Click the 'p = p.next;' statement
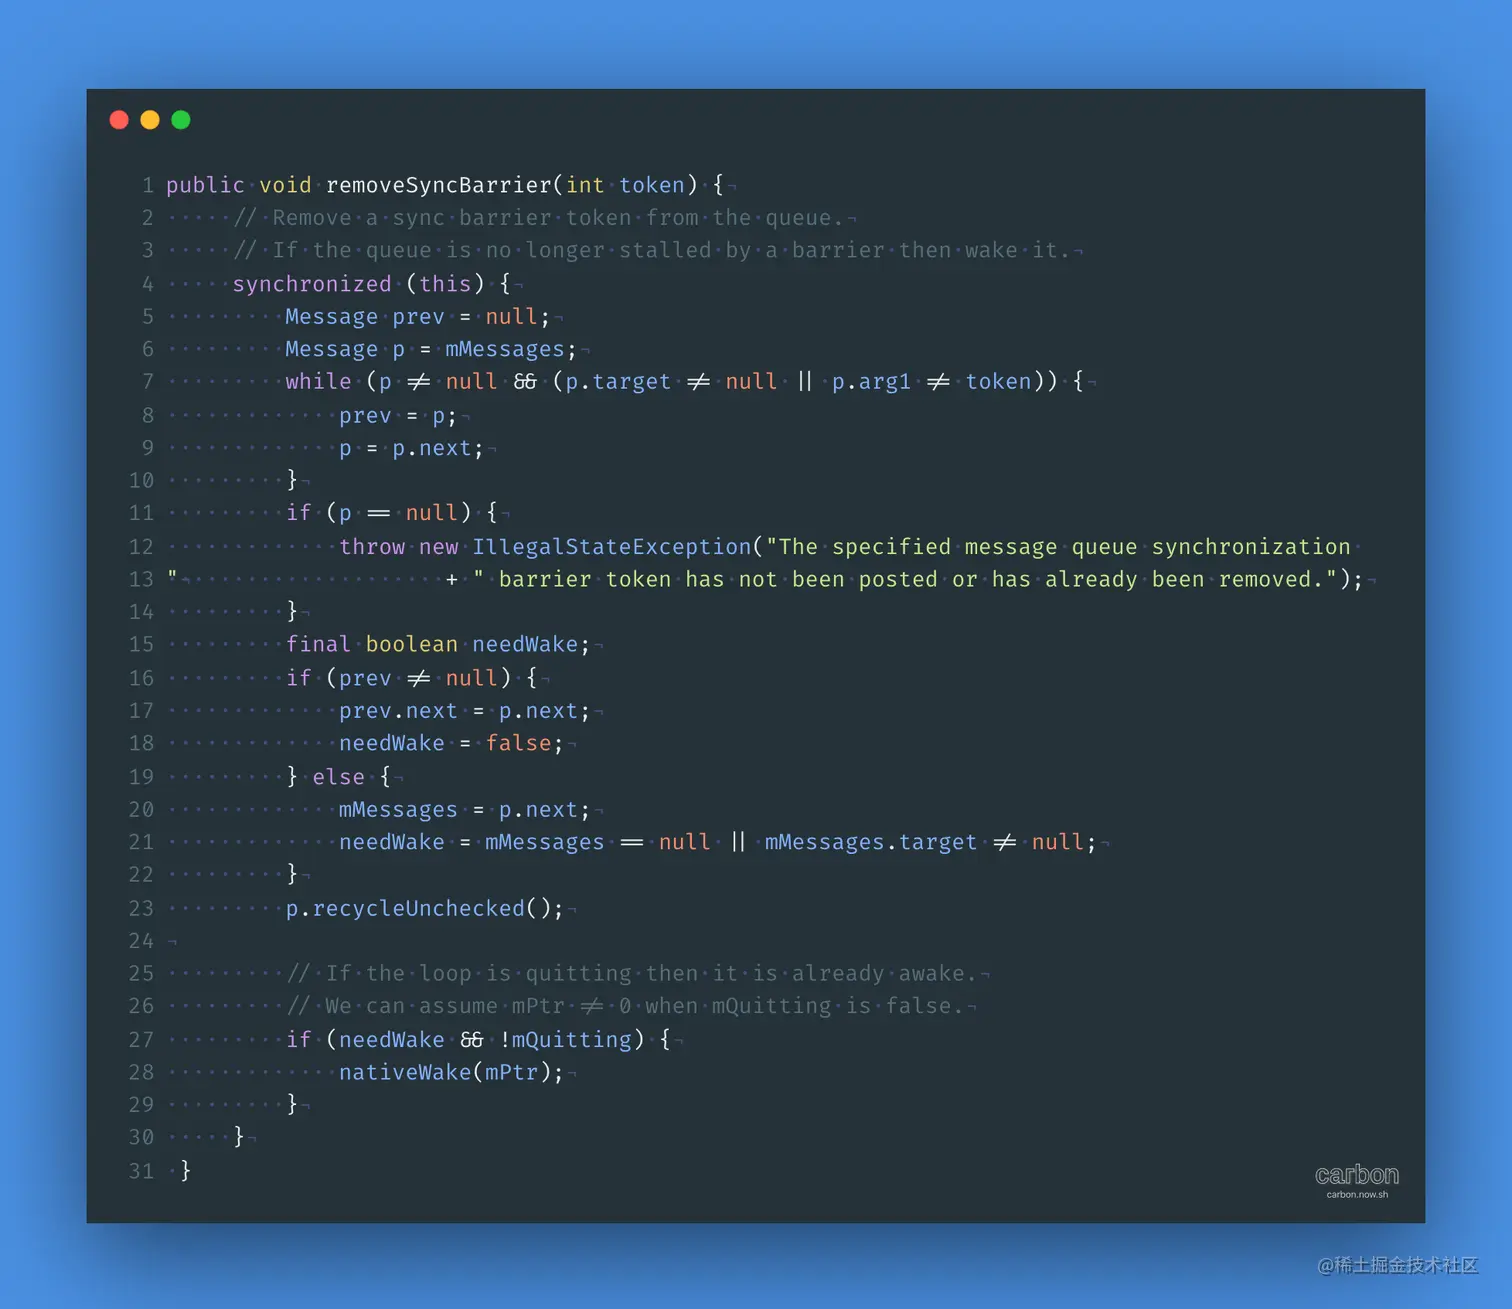 411,448
